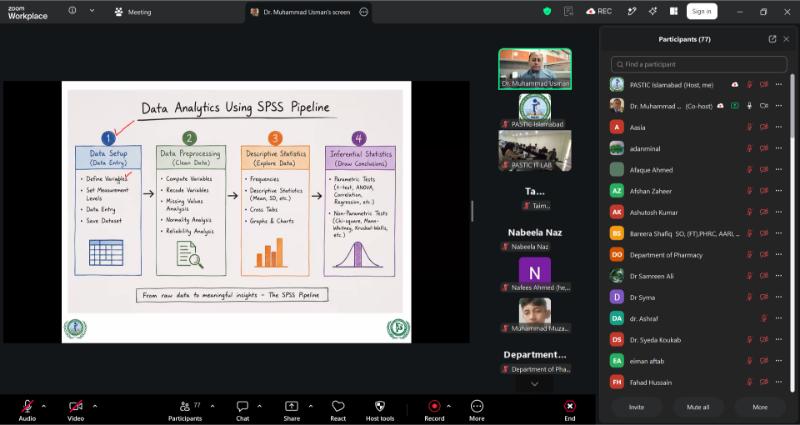This screenshot has height=425, width=800.
Task: Open screen share options ellipsis in the tab
Action: tap(363, 12)
